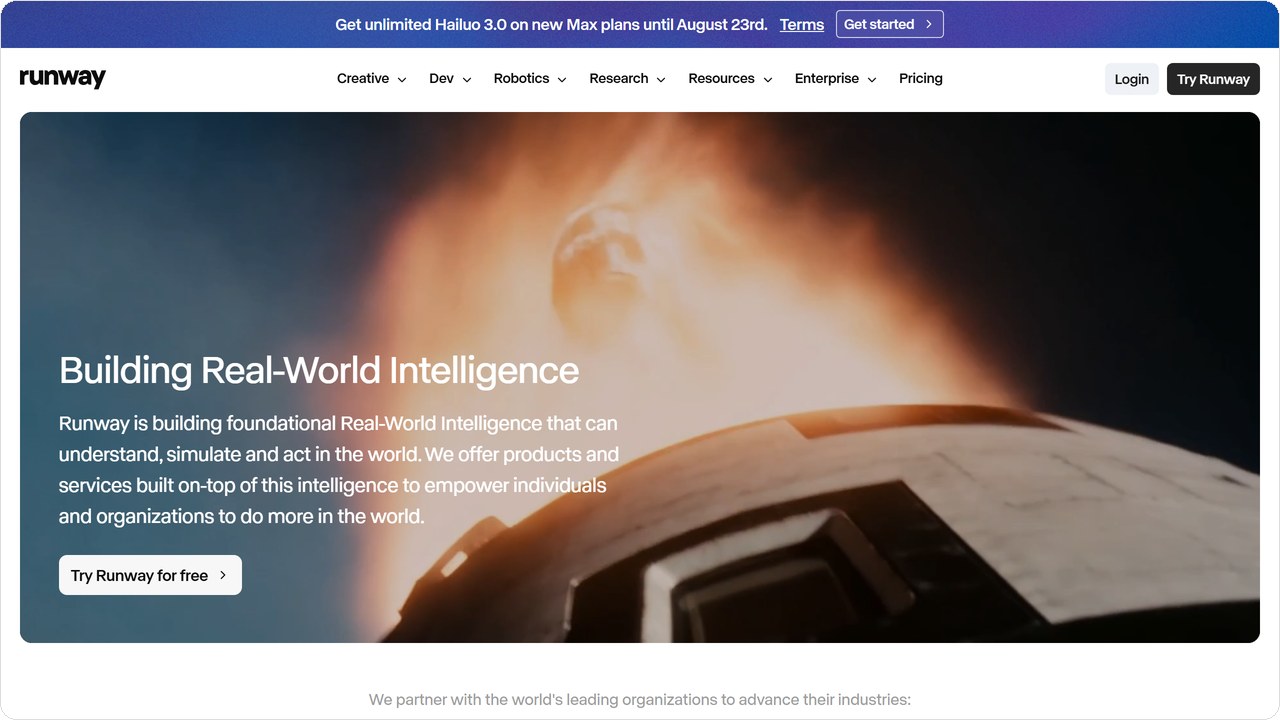Open the Enterprise menu

(x=827, y=79)
